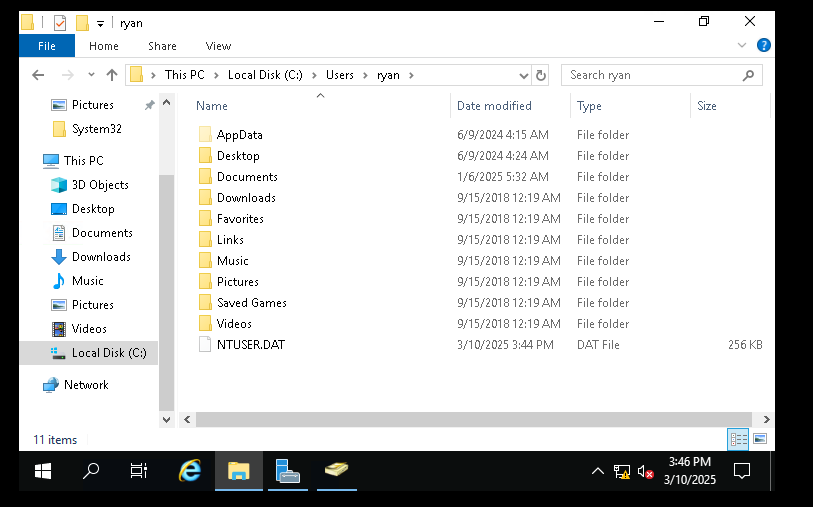The image size is (813, 507).
Task: Select the 3D Objects sidebar icon
Action: point(58,185)
